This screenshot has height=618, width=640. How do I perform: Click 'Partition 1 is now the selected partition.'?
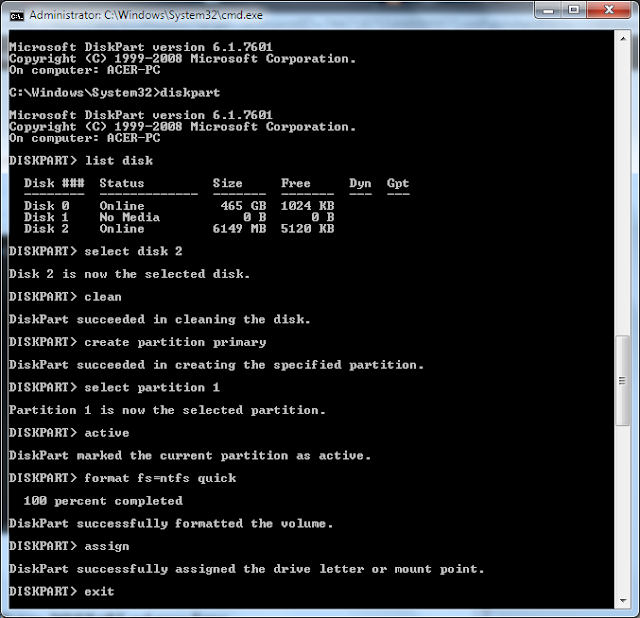[167, 410]
